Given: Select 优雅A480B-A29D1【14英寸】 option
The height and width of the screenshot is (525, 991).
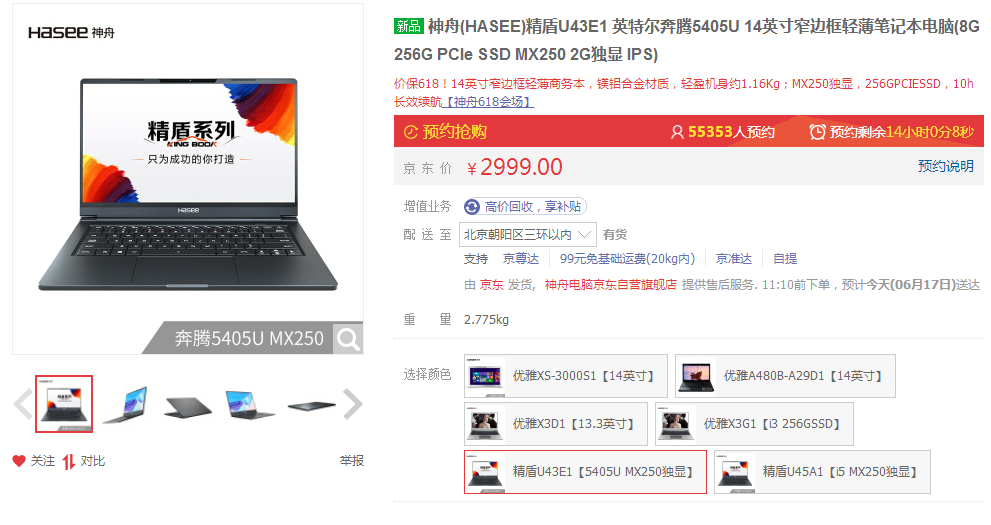Looking at the screenshot, I should tap(785, 376).
